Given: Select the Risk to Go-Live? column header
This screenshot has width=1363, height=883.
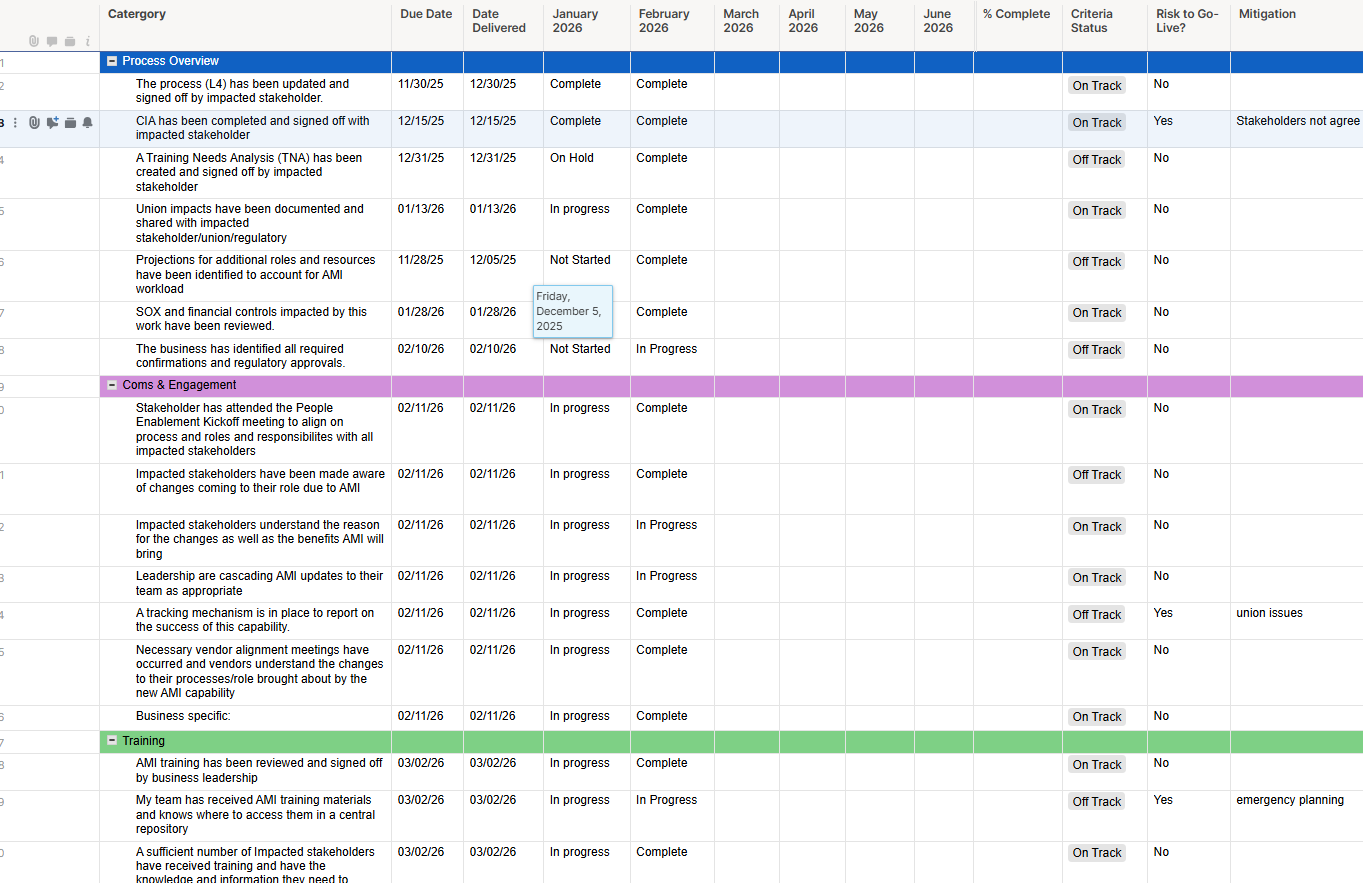Looking at the screenshot, I should pyautogui.click(x=1189, y=25).
